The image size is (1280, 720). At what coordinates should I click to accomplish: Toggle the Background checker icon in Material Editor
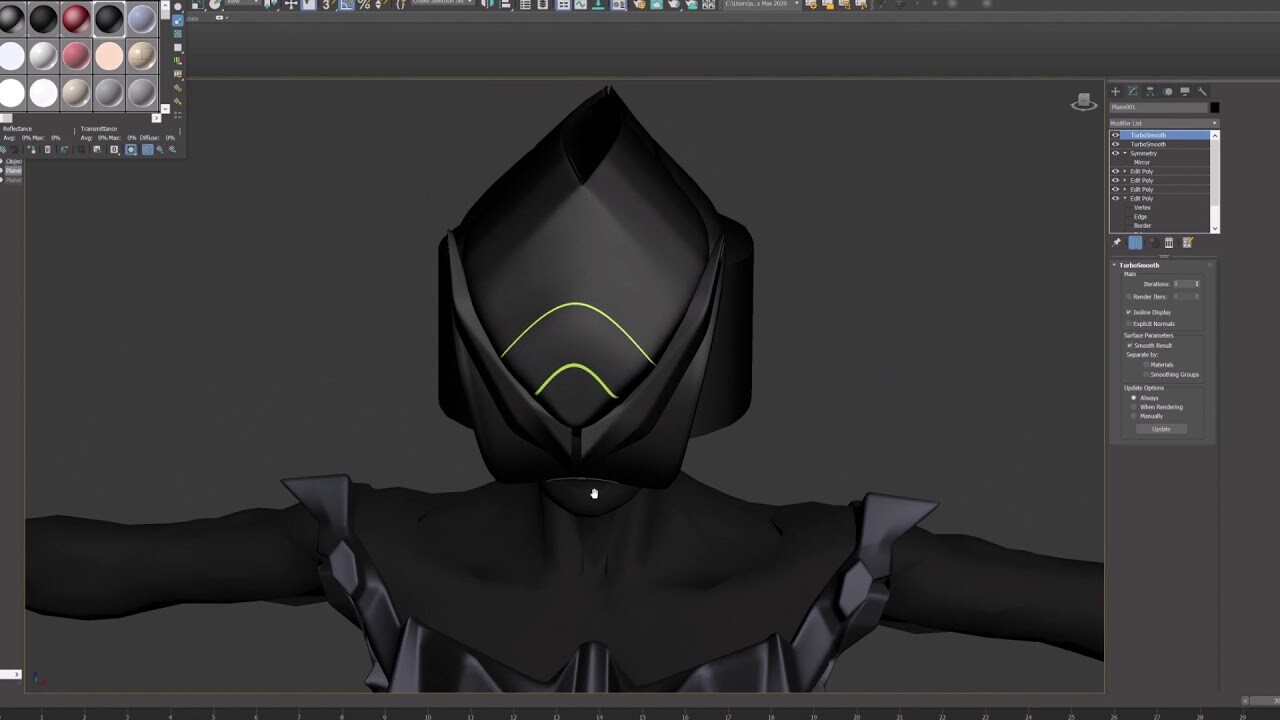pyautogui.click(x=178, y=34)
